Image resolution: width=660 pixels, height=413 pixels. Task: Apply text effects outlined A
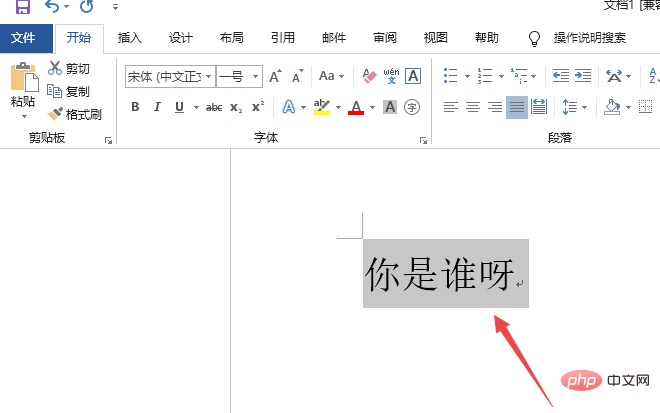pos(289,107)
